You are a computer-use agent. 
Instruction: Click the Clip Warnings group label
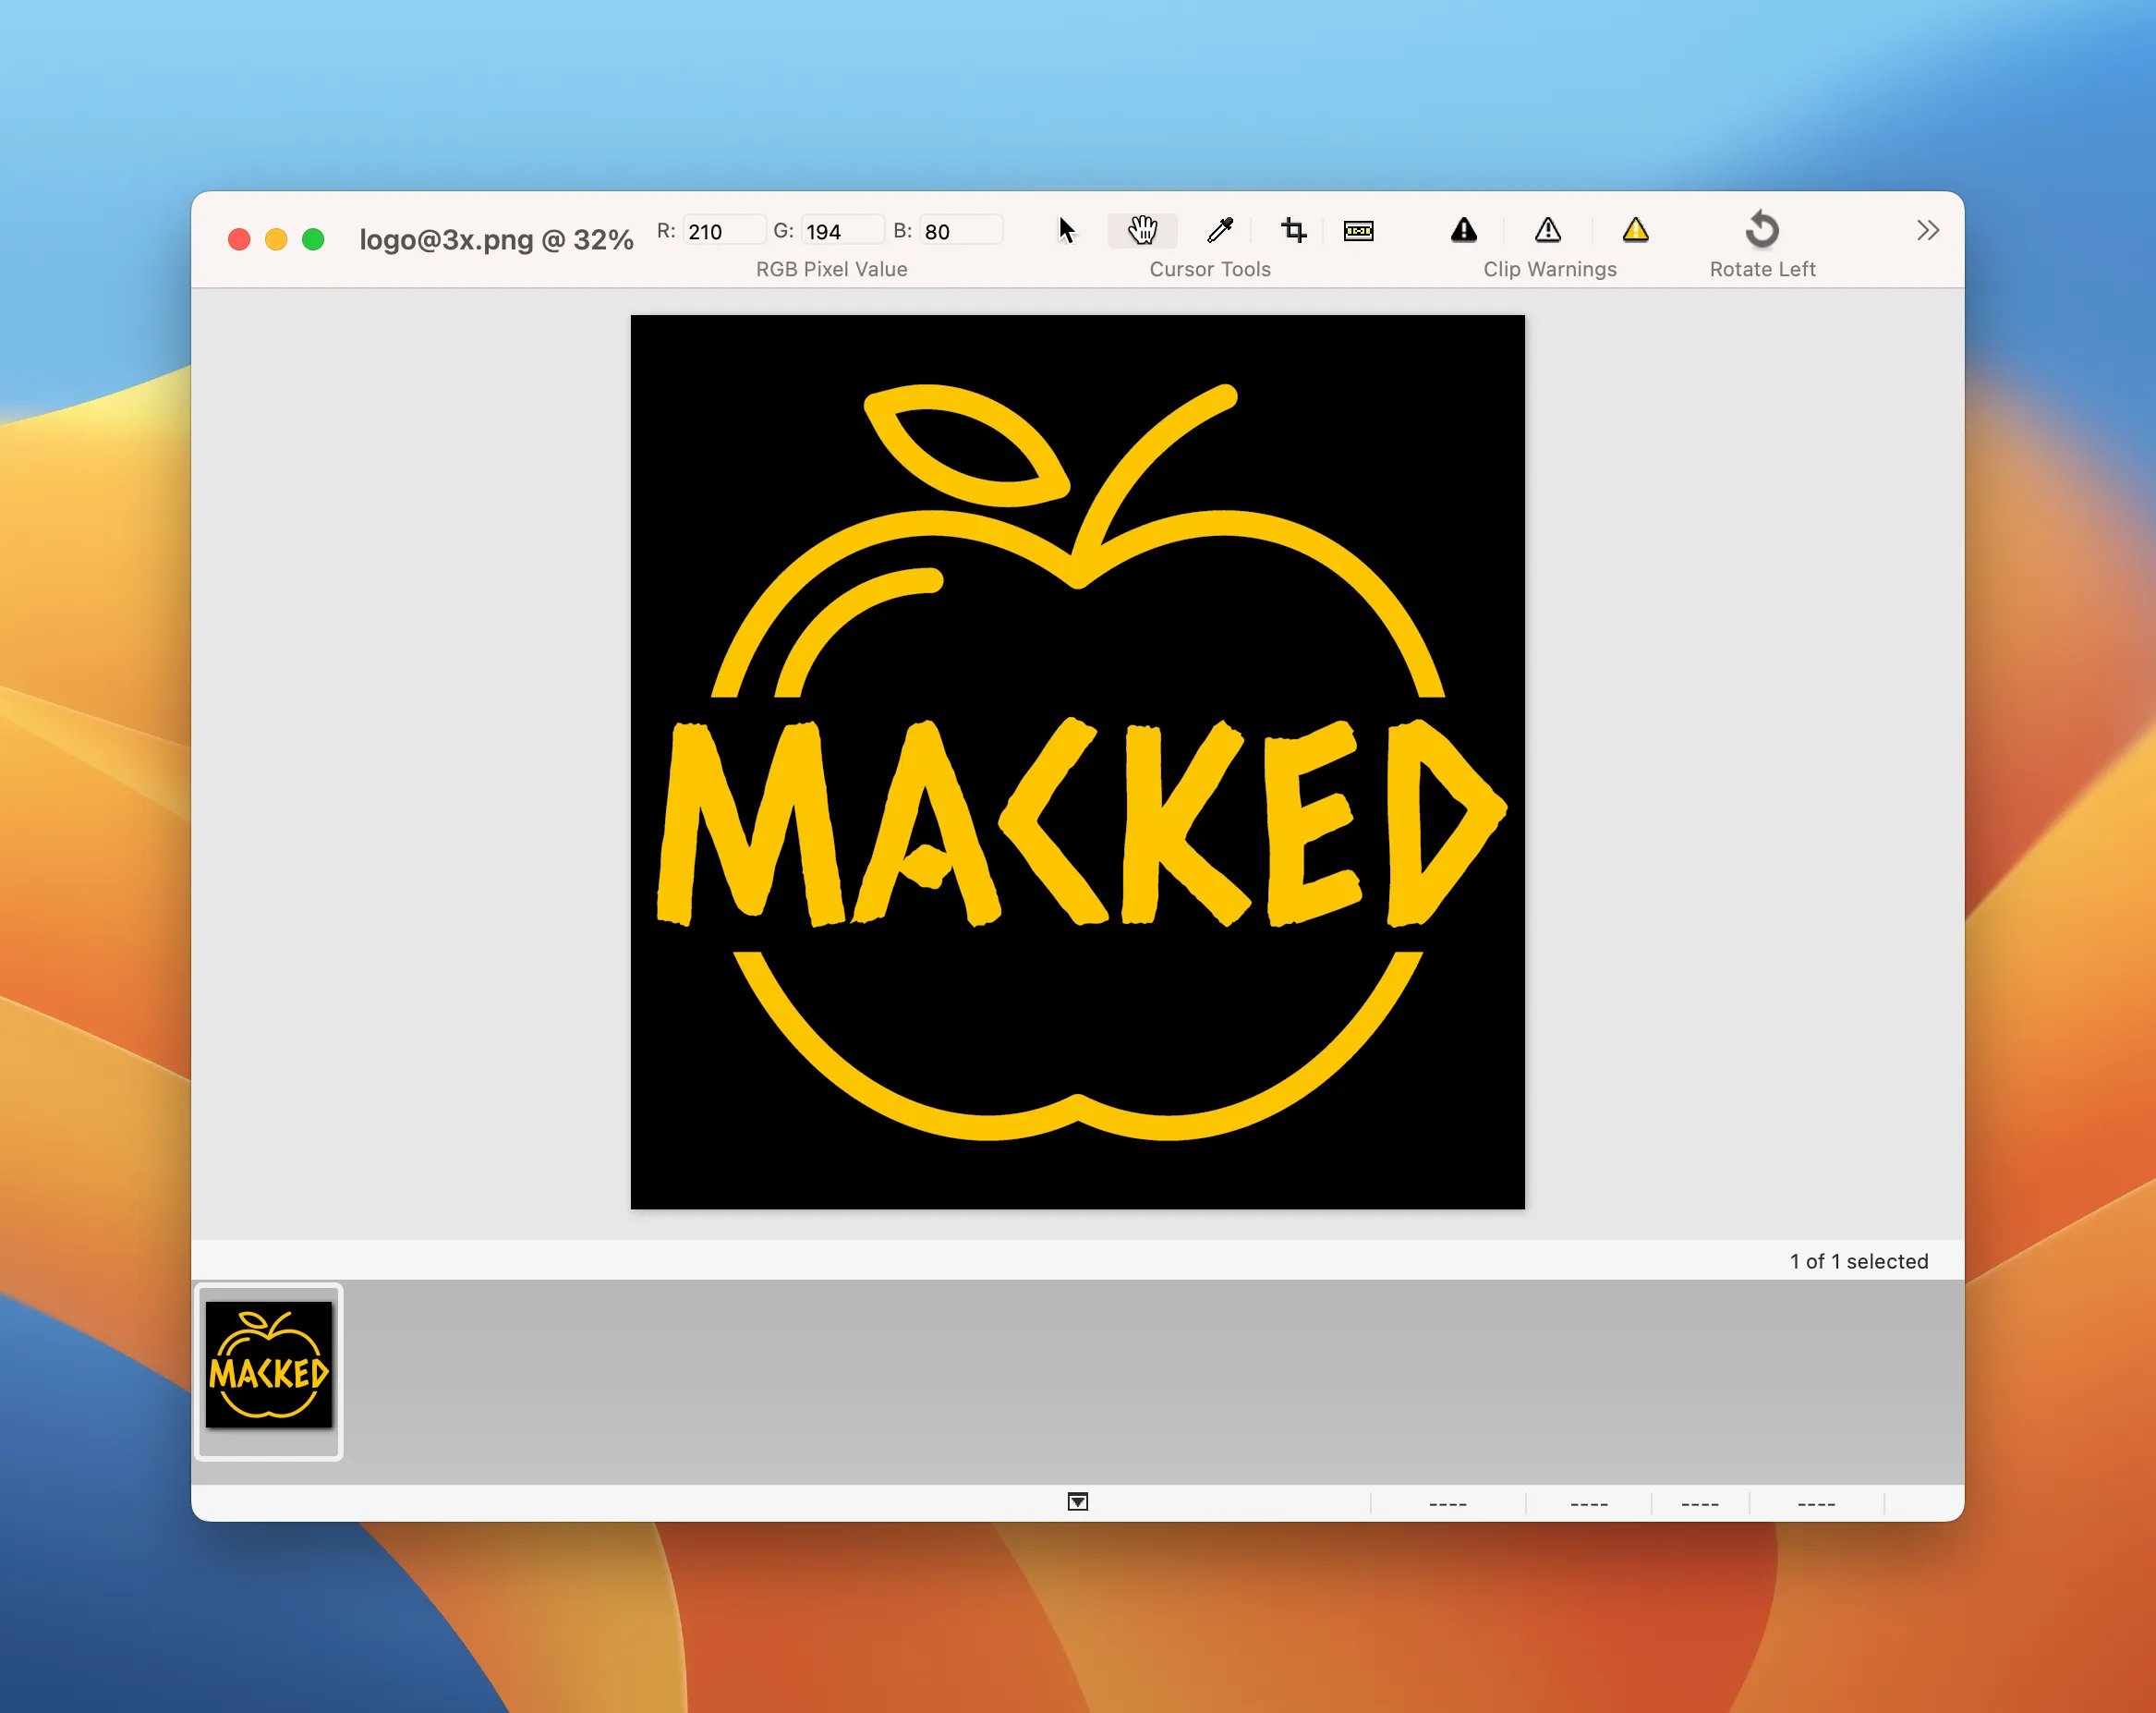1549,268
